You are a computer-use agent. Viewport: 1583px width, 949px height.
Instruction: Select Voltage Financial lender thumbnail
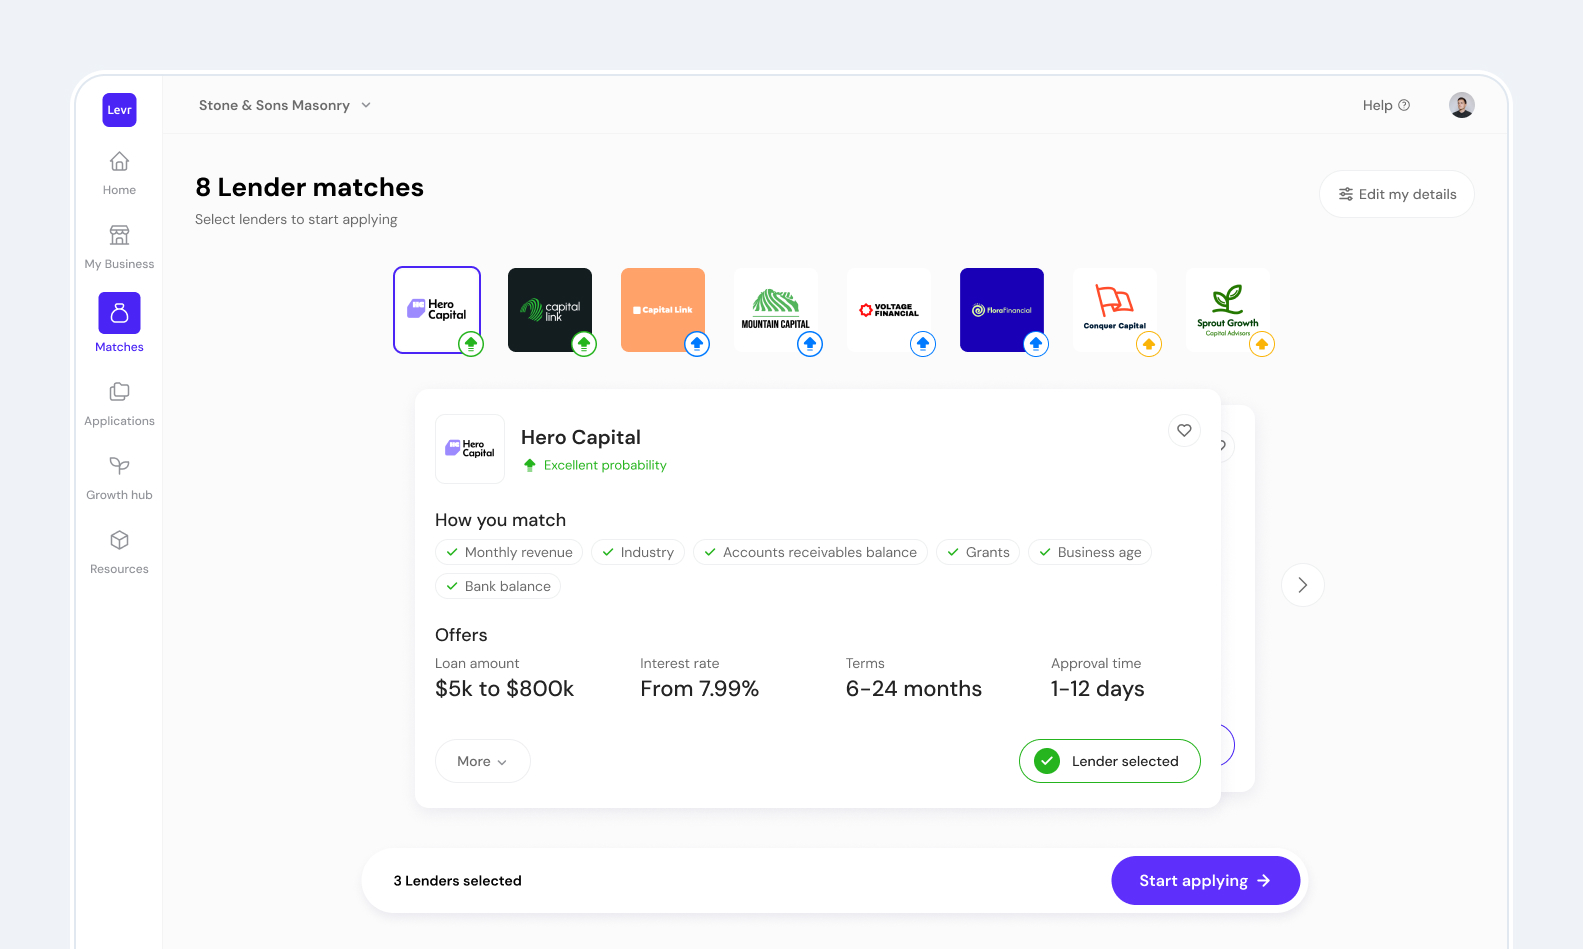pos(889,310)
